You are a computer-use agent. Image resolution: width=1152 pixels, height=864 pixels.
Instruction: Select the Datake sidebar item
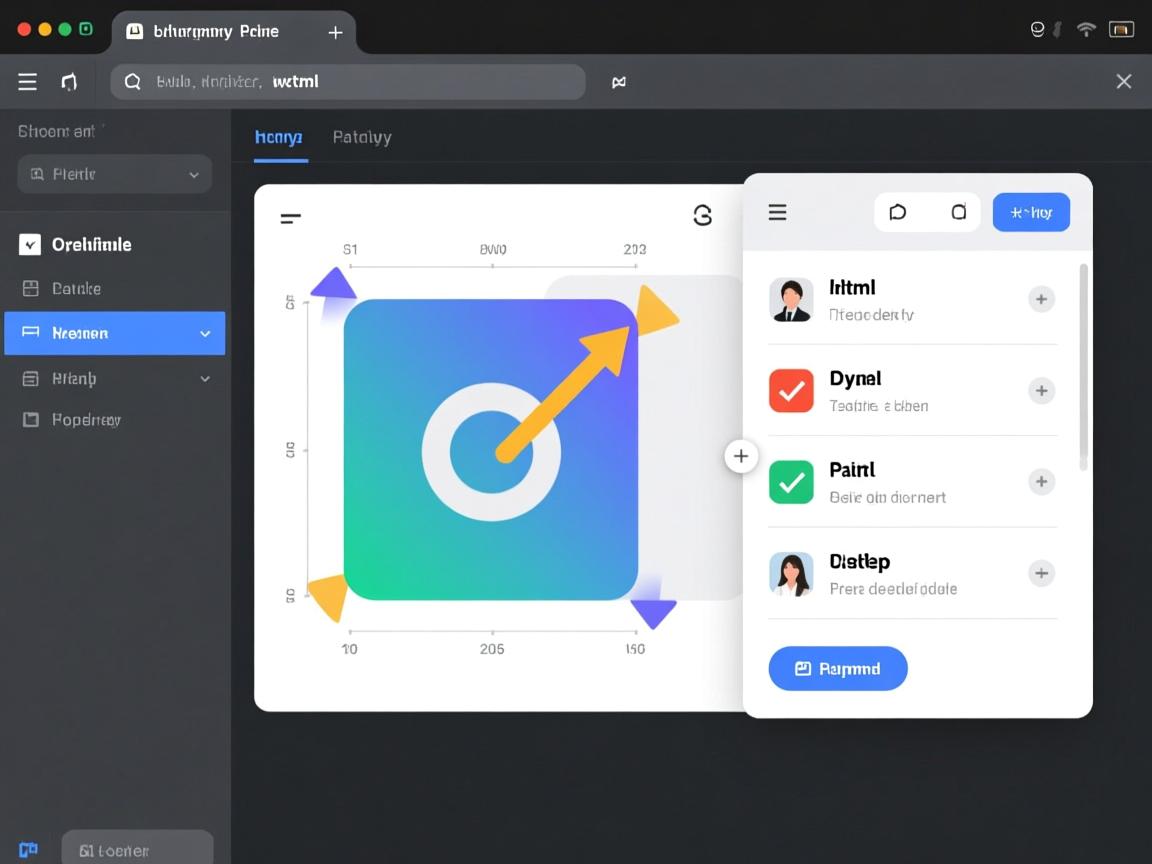(x=76, y=289)
